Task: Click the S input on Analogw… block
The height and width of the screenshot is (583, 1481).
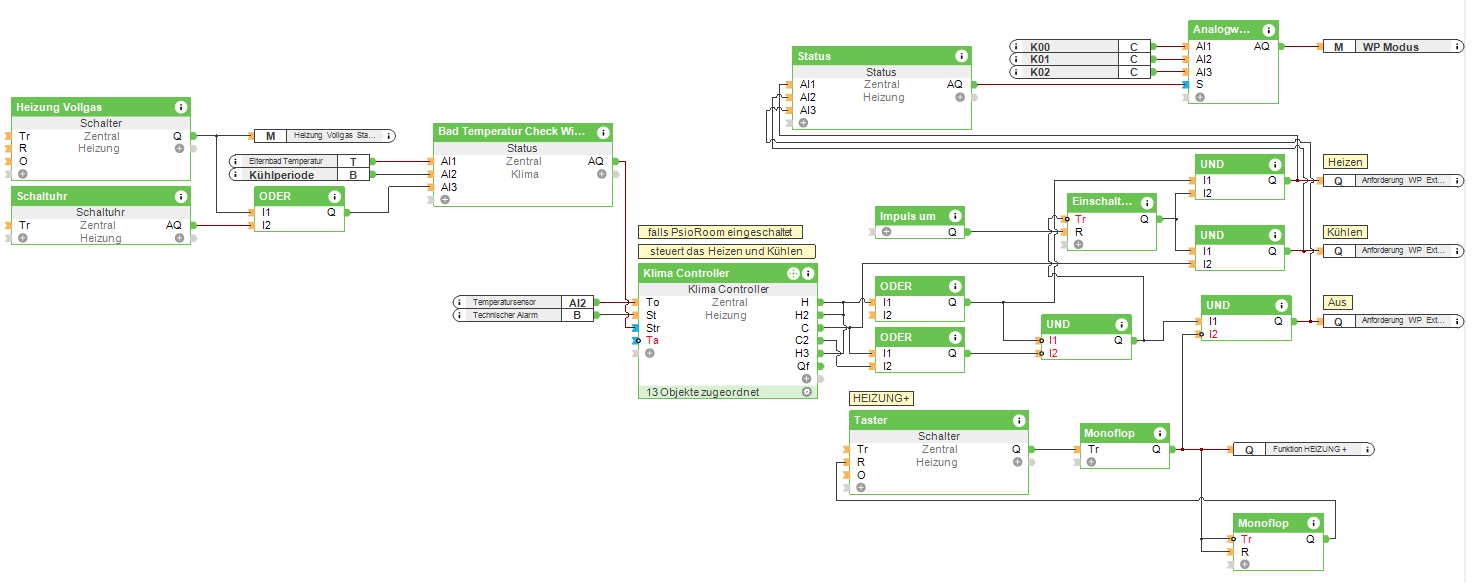Action: pyautogui.click(x=1198, y=85)
